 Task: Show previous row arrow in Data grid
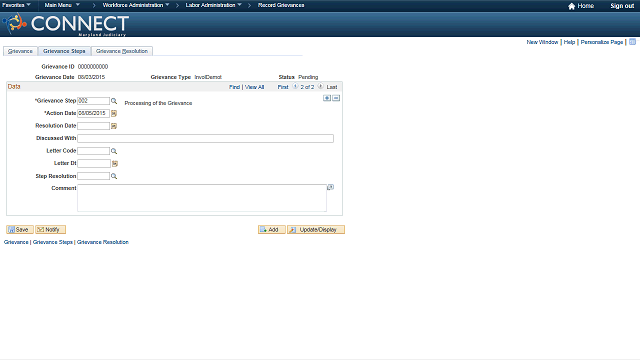295,87
